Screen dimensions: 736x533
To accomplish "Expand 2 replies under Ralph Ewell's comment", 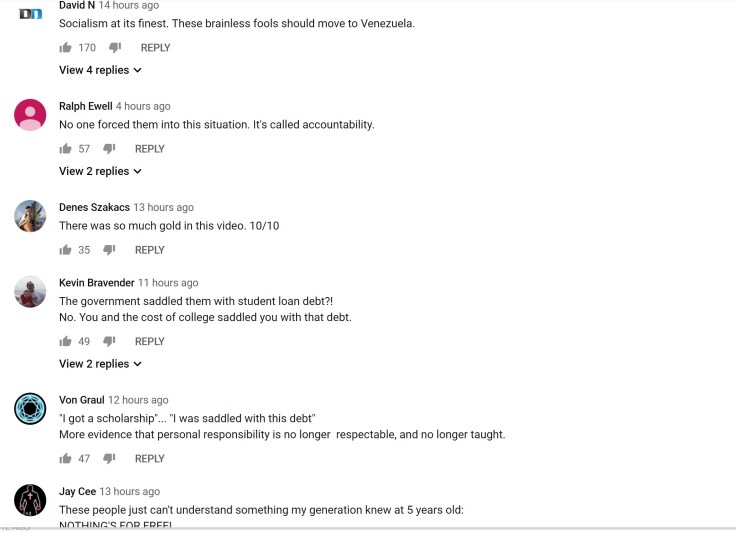I will 100,171.
